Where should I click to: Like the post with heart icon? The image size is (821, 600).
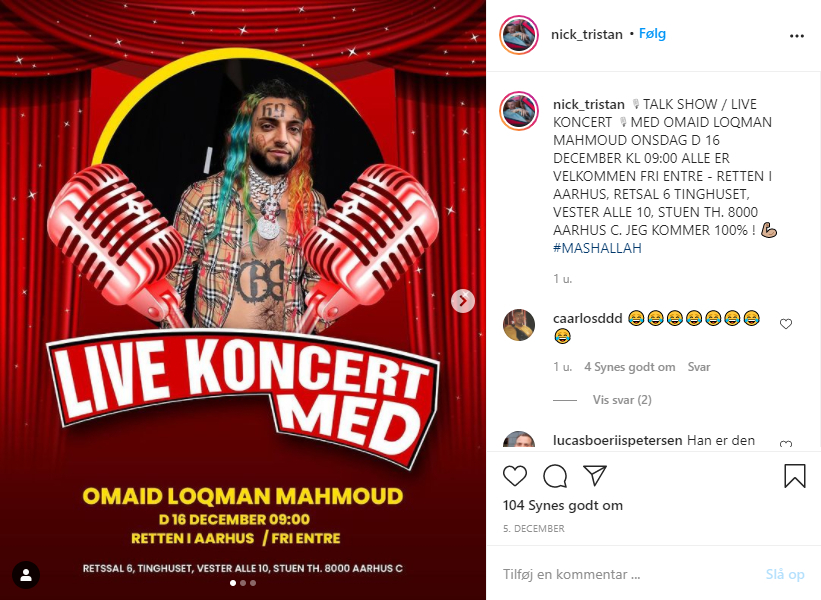pyautogui.click(x=515, y=476)
